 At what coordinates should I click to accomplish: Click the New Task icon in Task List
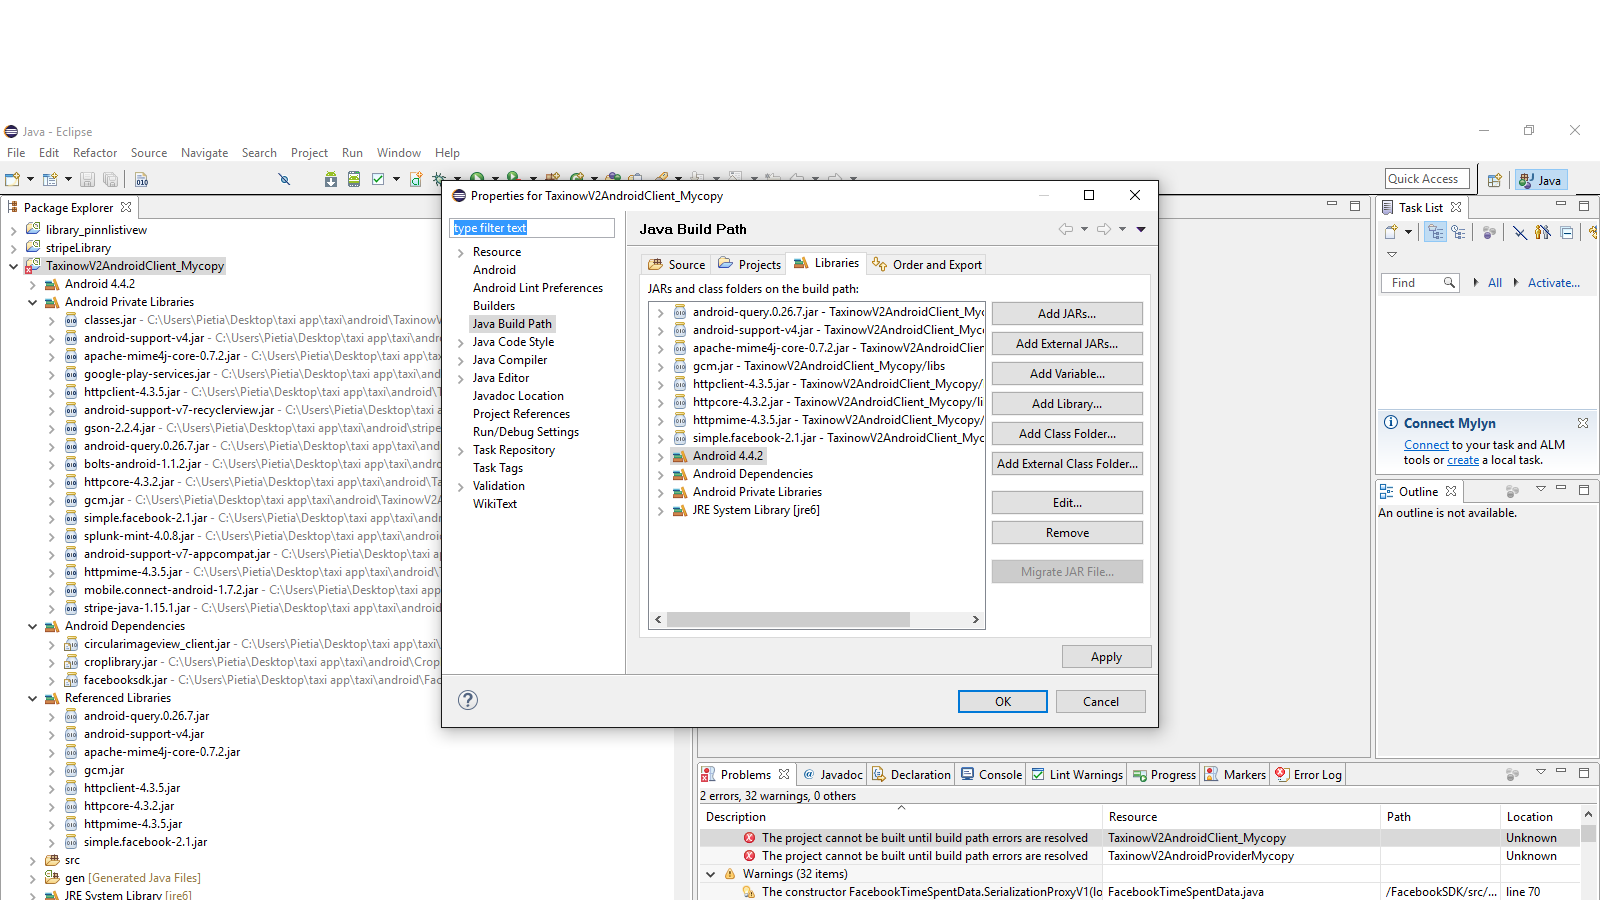1391,232
